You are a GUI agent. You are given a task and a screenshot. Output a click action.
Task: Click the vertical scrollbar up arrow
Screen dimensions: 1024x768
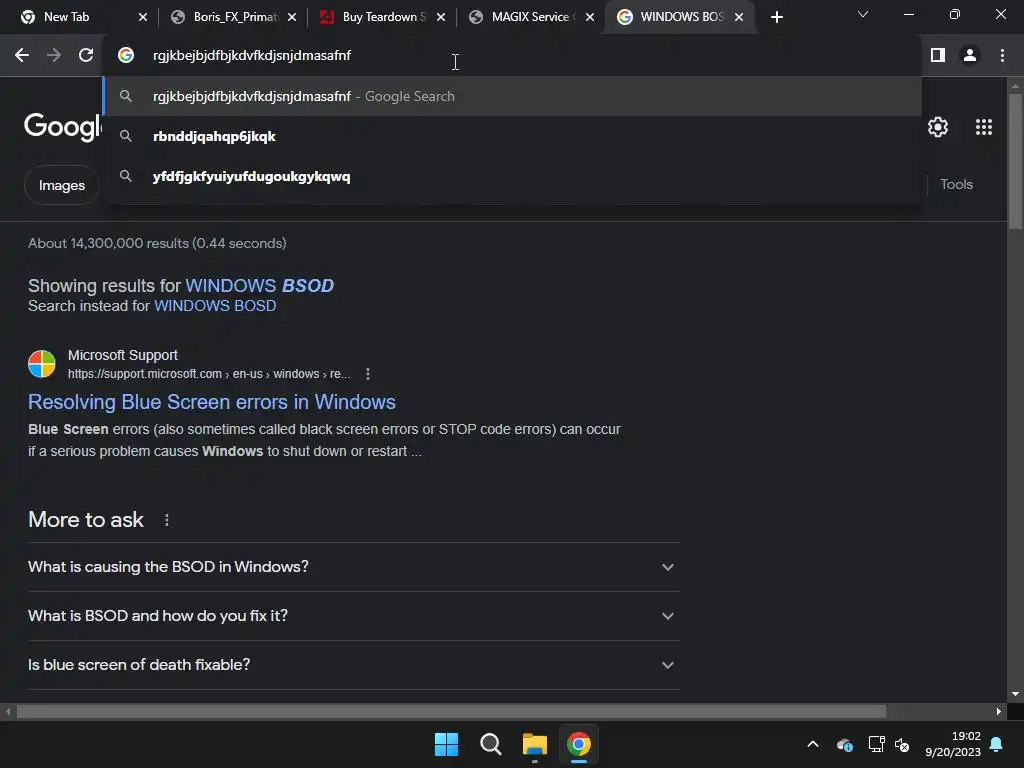click(x=1015, y=86)
